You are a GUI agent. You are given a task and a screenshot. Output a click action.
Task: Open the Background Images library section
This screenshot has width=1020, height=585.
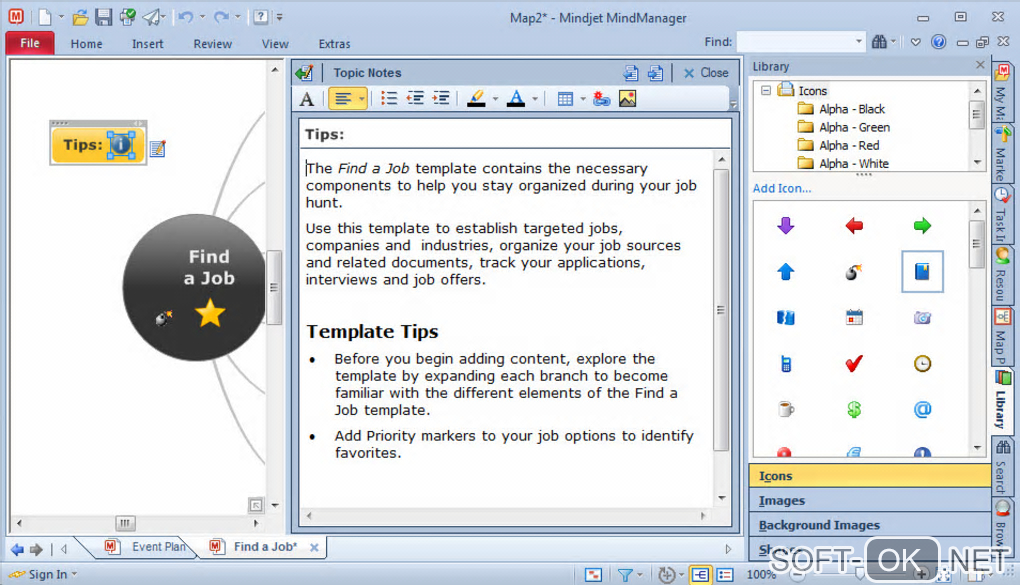coord(870,525)
